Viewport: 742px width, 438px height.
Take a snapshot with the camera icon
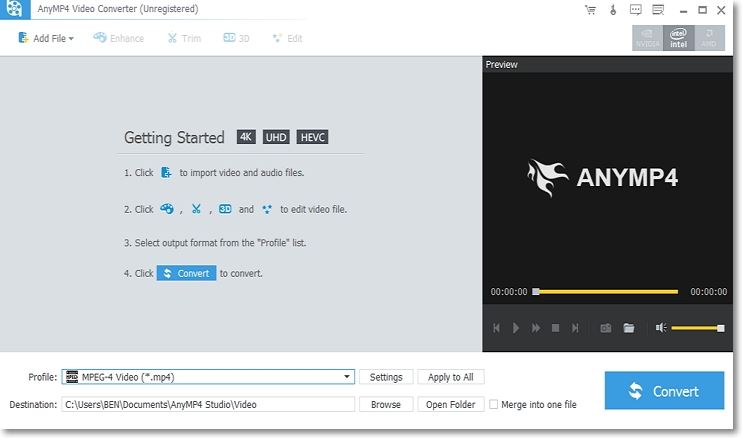pos(606,328)
